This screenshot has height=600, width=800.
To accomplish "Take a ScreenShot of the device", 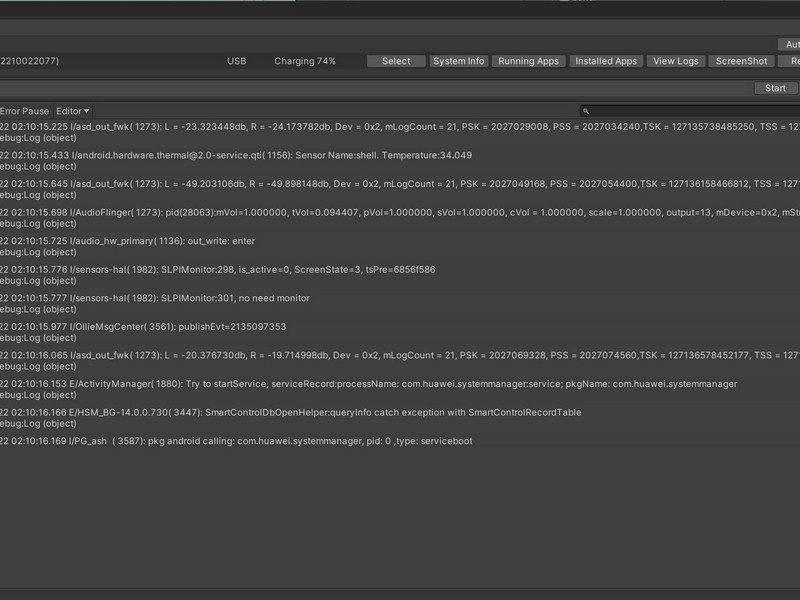I will 741,61.
